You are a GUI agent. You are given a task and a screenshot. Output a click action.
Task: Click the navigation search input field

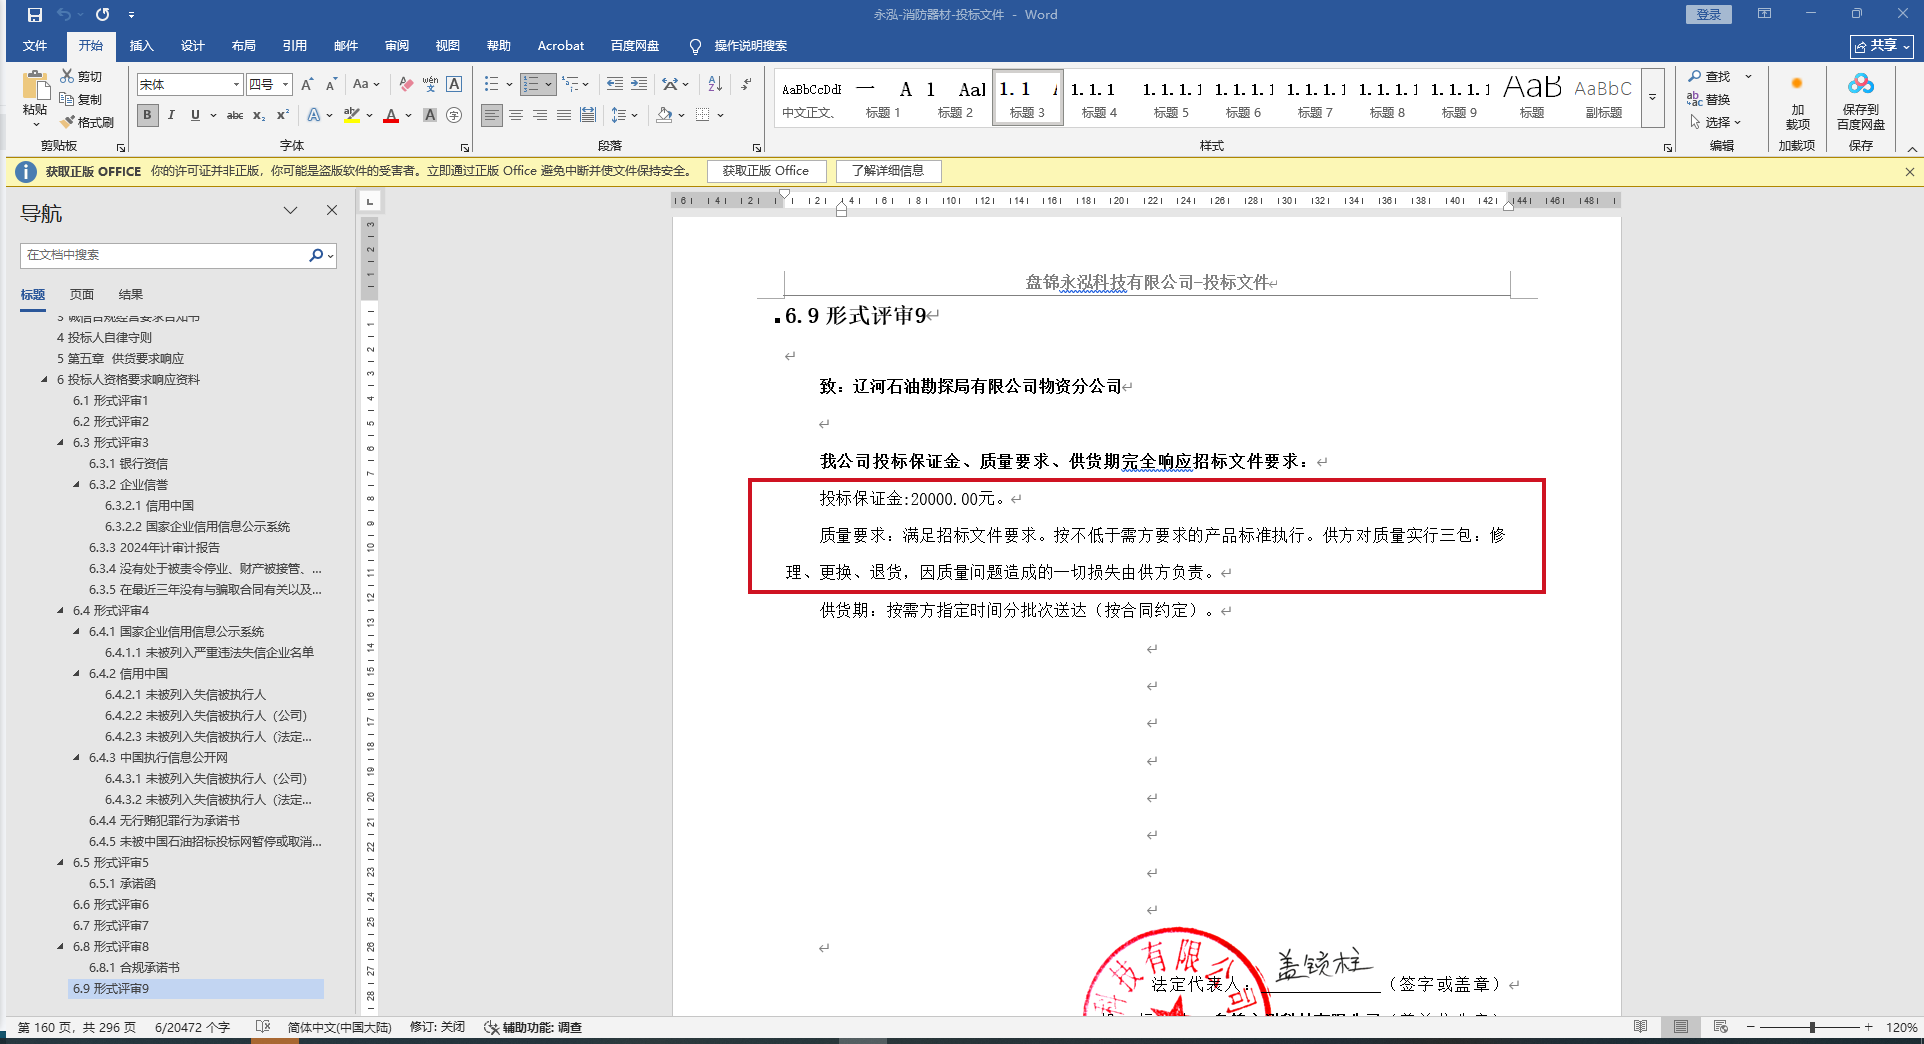coord(165,255)
